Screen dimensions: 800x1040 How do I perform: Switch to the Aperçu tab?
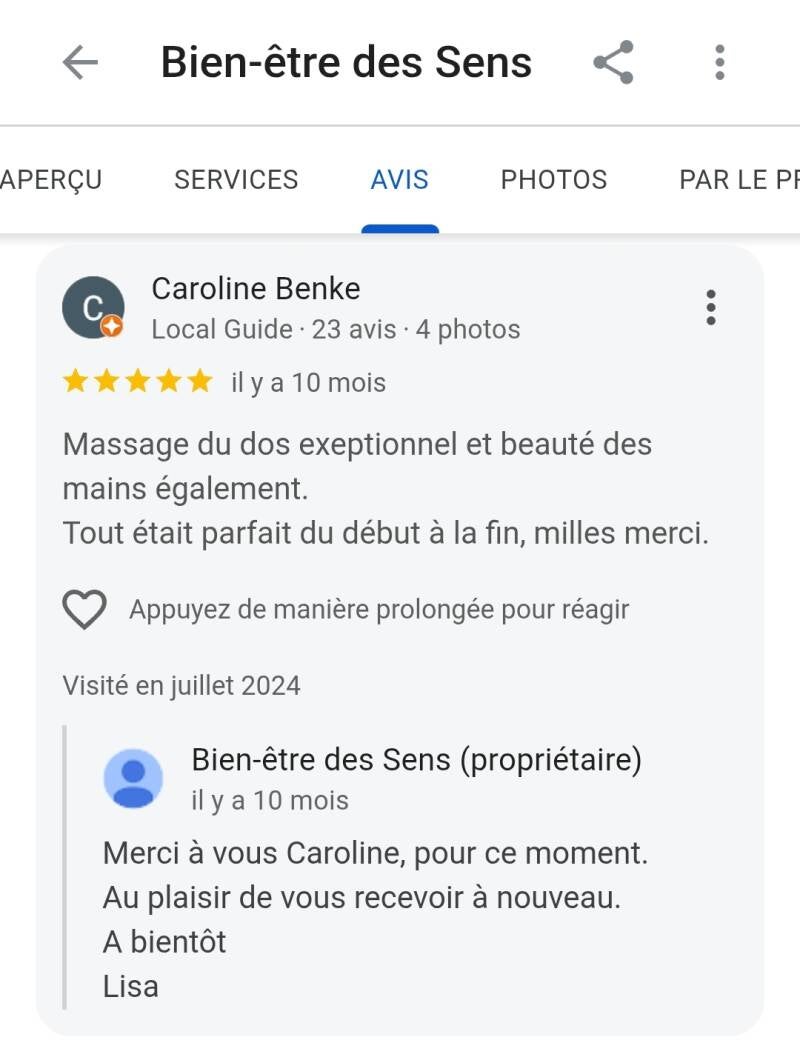52,180
